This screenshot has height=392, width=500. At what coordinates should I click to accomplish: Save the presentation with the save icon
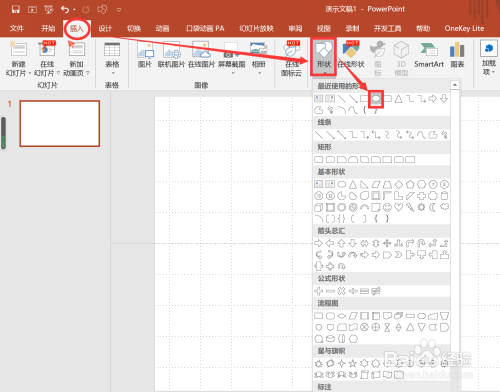[15, 10]
